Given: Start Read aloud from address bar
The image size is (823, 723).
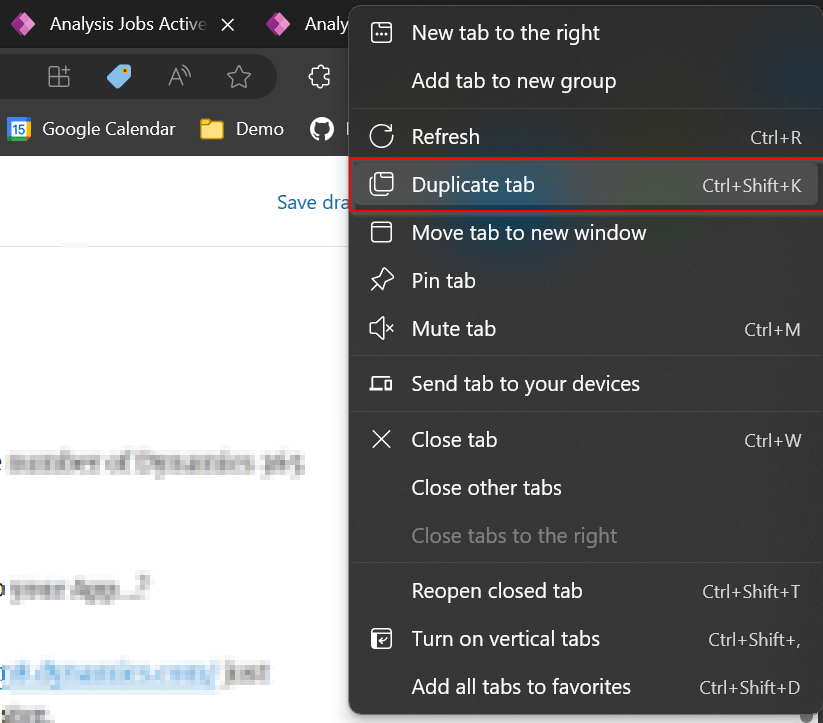Looking at the screenshot, I should coord(179,77).
